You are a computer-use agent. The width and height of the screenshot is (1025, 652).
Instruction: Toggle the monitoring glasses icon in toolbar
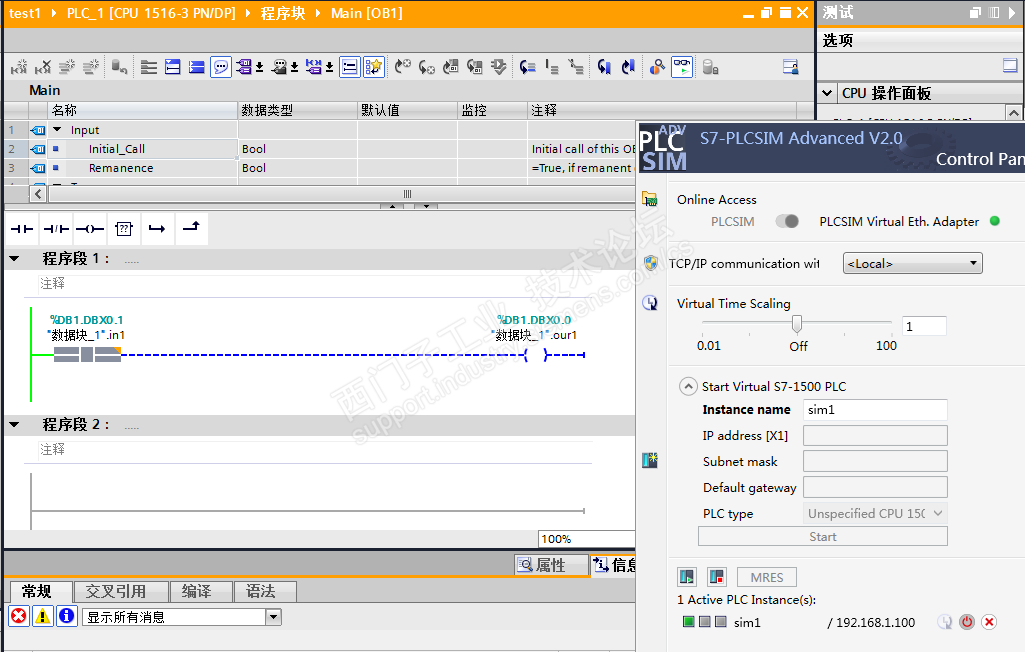(x=682, y=67)
